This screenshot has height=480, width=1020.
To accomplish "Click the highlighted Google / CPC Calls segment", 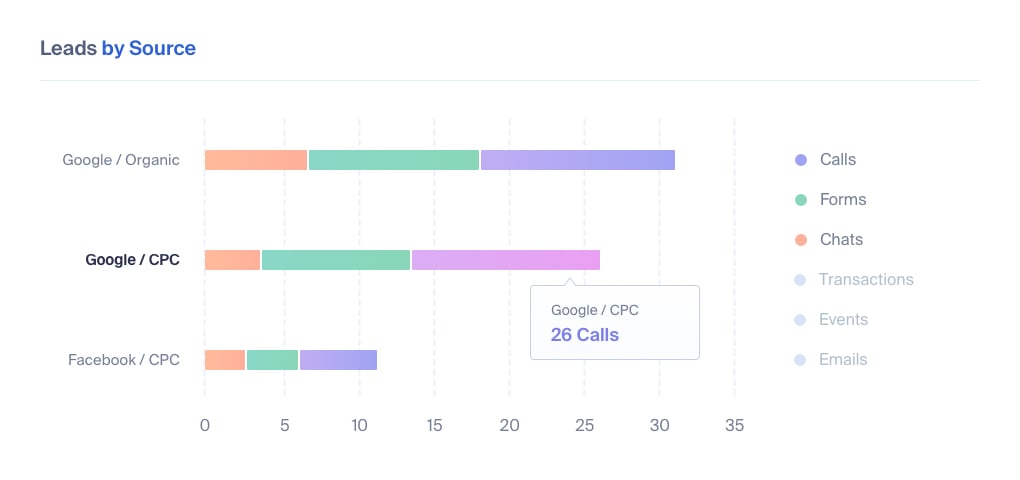I will [x=505, y=260].
